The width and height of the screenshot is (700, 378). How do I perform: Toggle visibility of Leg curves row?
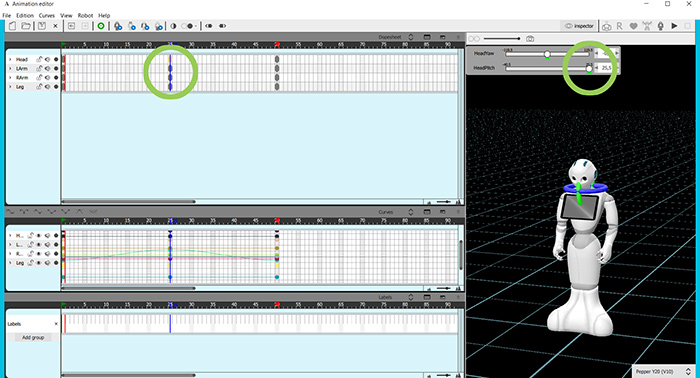[39, 262]
